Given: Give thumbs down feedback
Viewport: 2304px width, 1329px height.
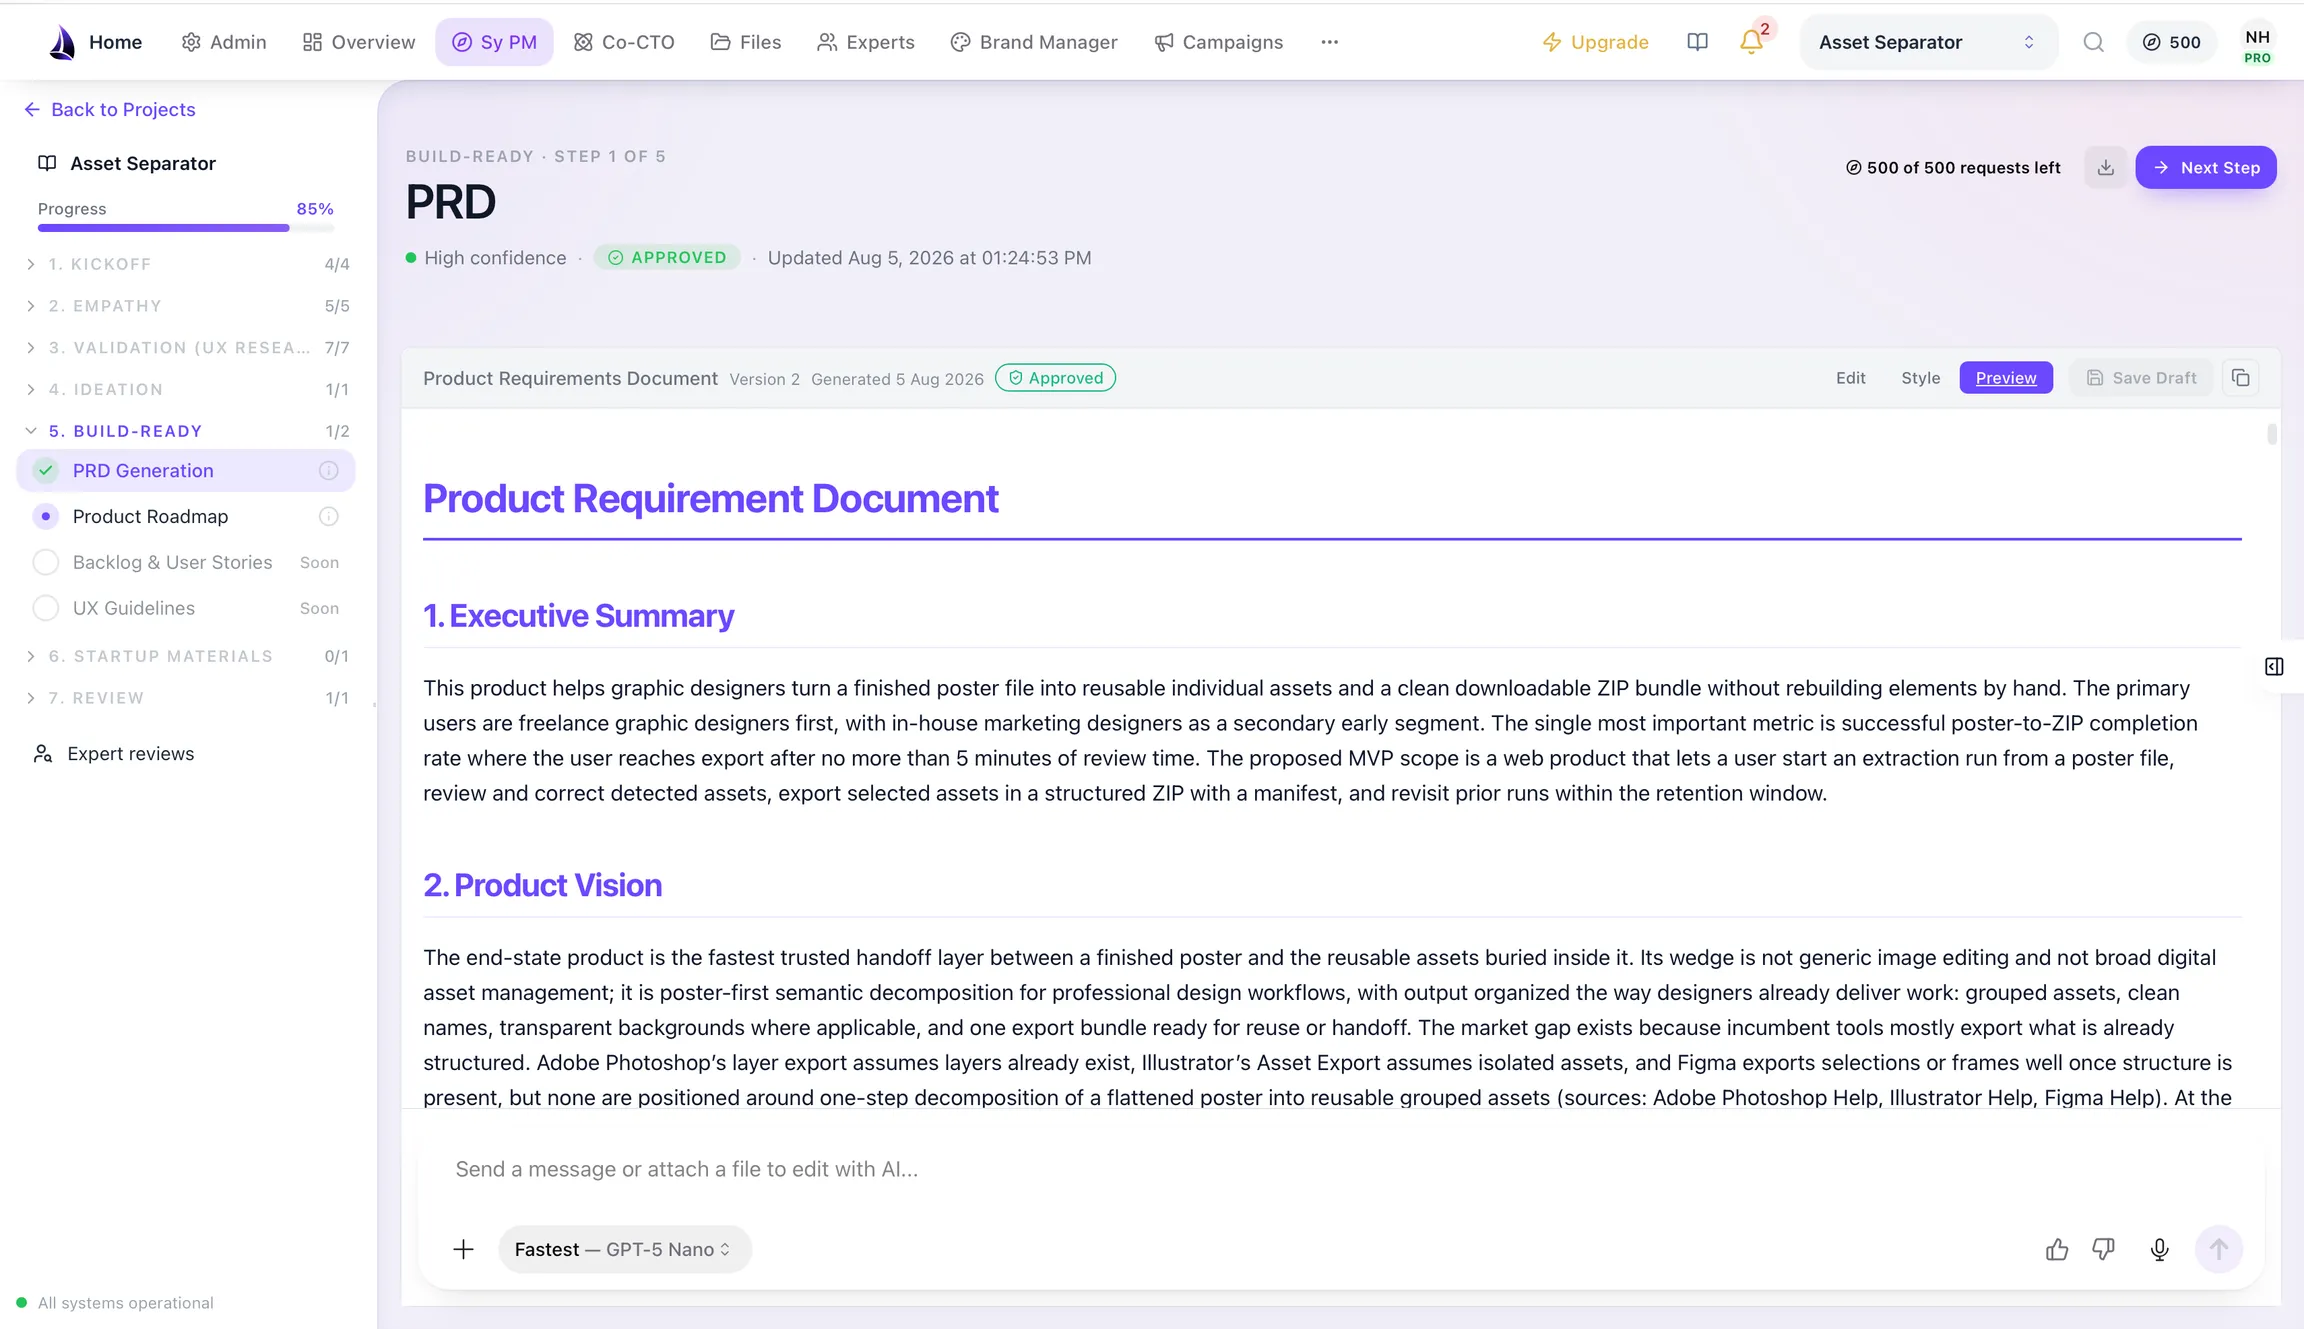Looking at the screenshot, I should click(x=2103, y=1249).
